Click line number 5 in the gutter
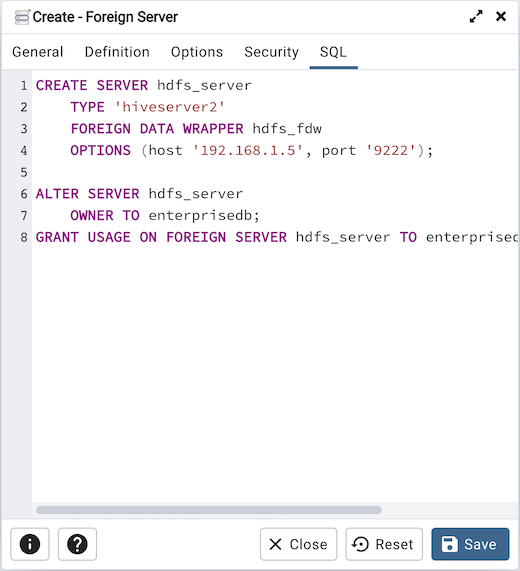The image size is (520, 571). pos(24,172)
